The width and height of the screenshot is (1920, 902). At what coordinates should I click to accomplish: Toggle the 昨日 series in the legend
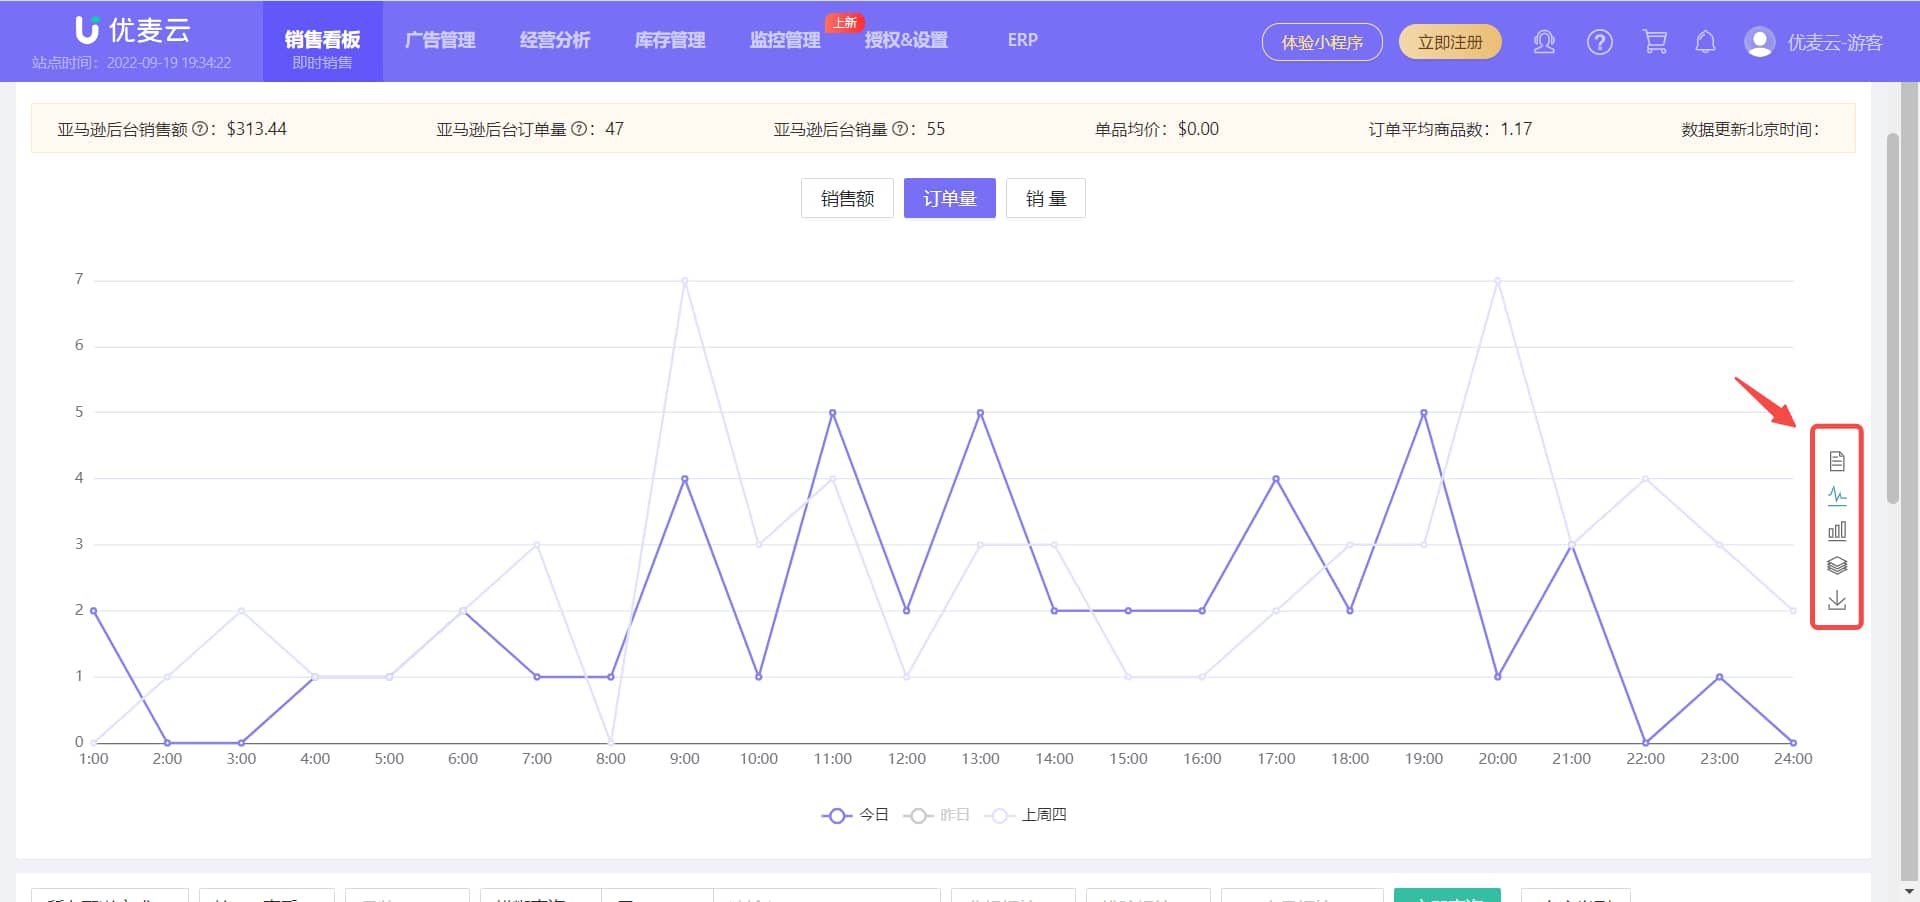tap(940, 815)
